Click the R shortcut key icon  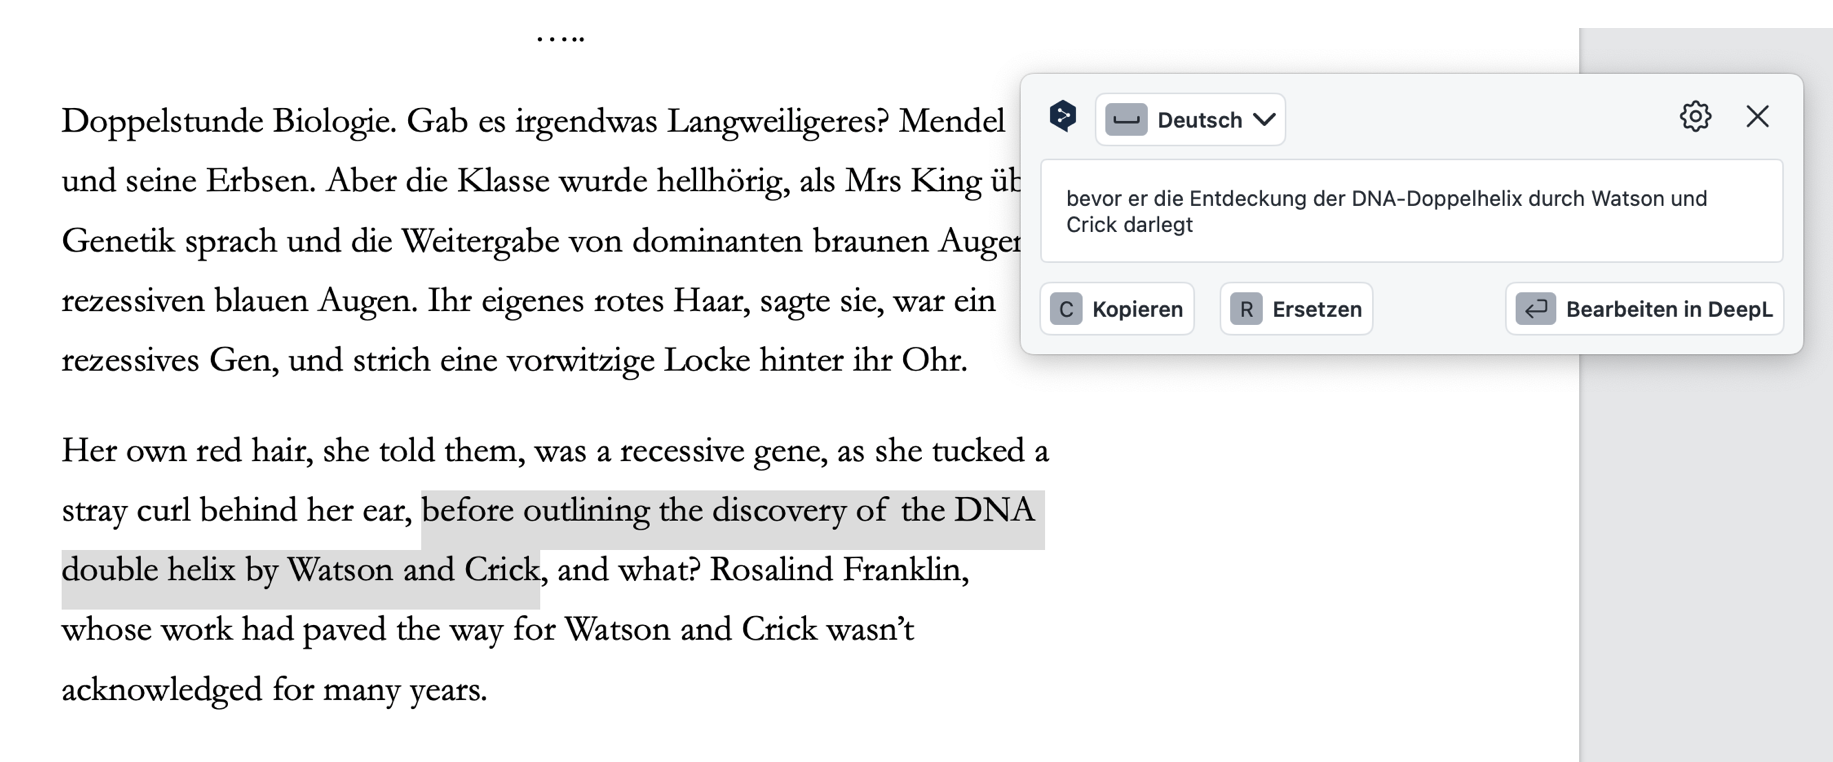[x=1246, y=309]
